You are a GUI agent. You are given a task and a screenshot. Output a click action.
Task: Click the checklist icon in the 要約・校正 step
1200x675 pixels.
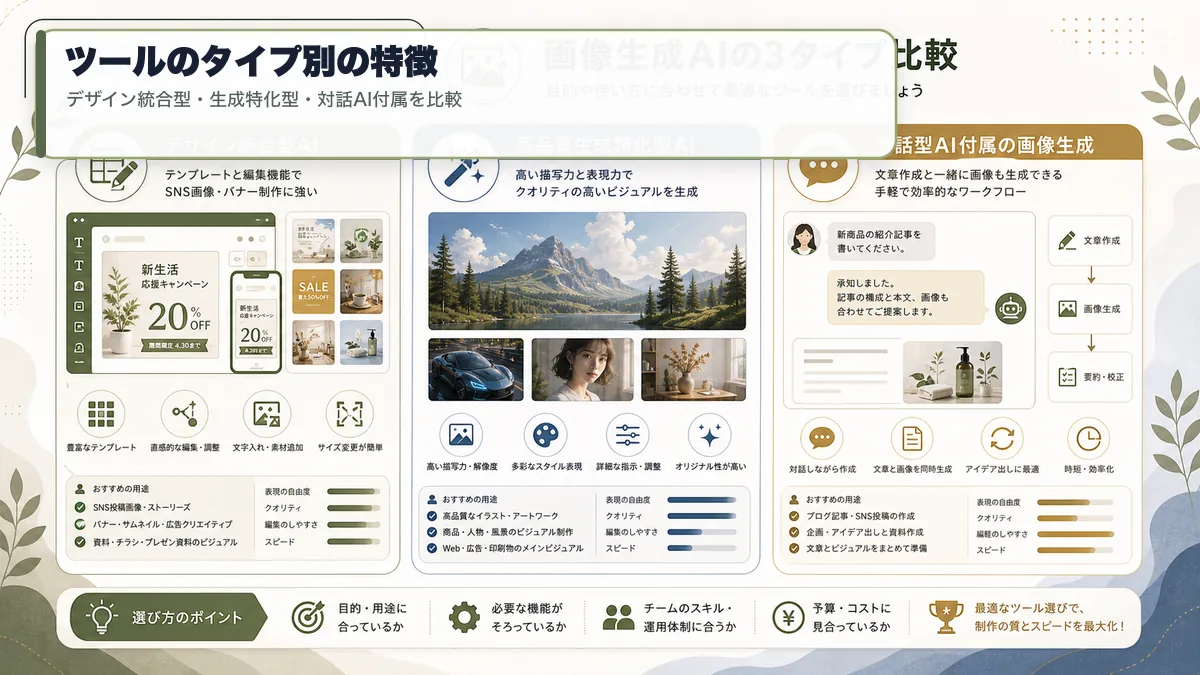coord(1066,377)
